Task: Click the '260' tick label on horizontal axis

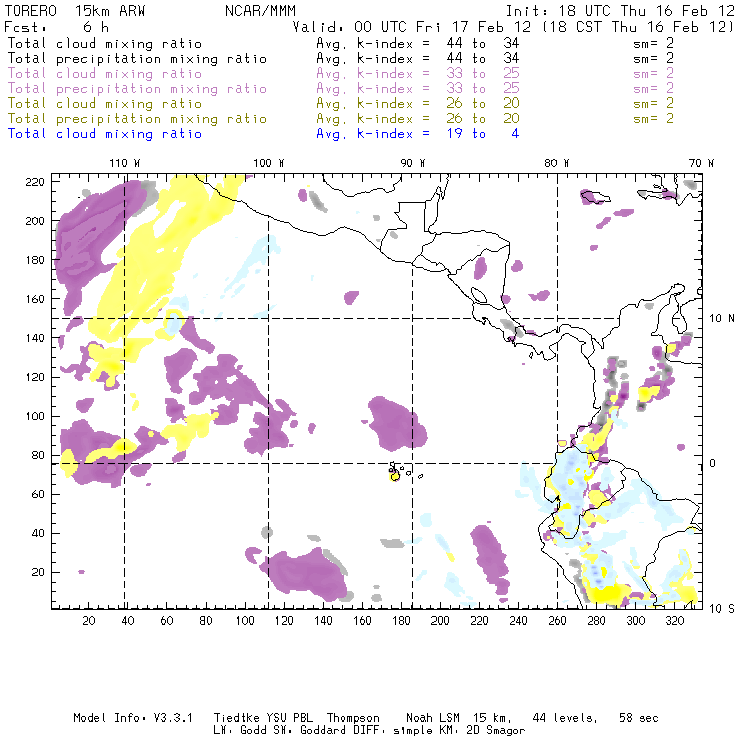Action: [557, 621]
